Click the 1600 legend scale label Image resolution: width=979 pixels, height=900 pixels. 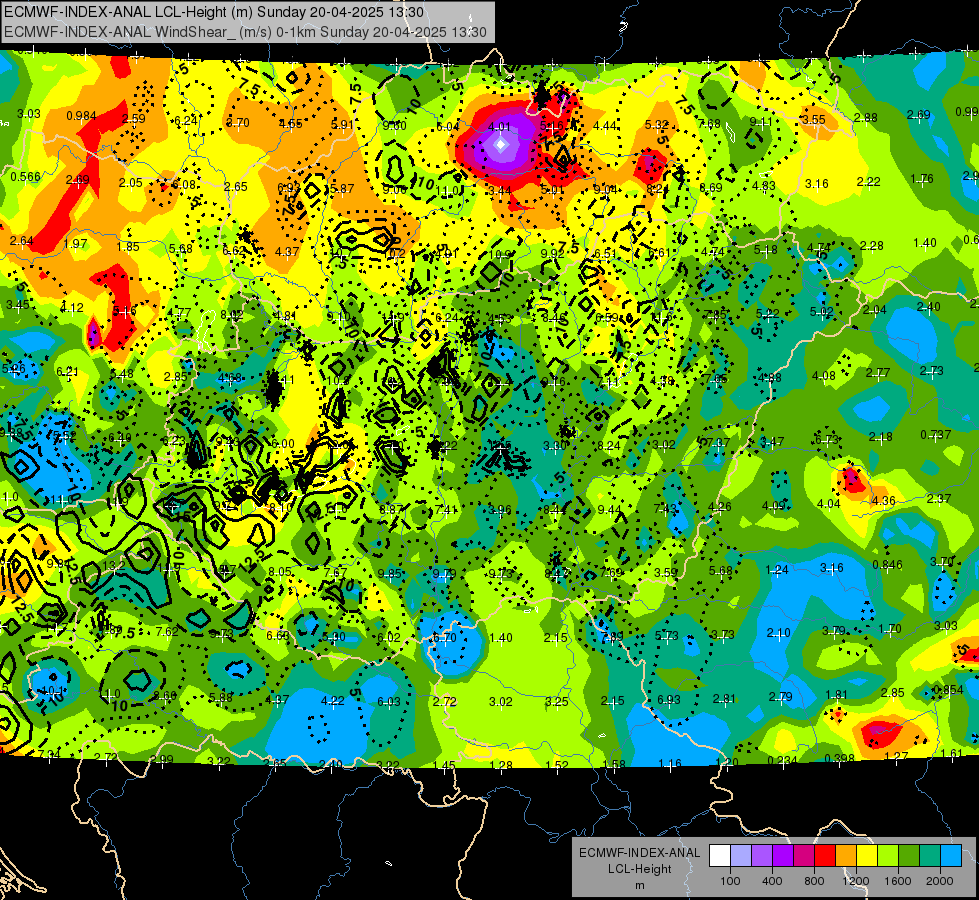898,881
